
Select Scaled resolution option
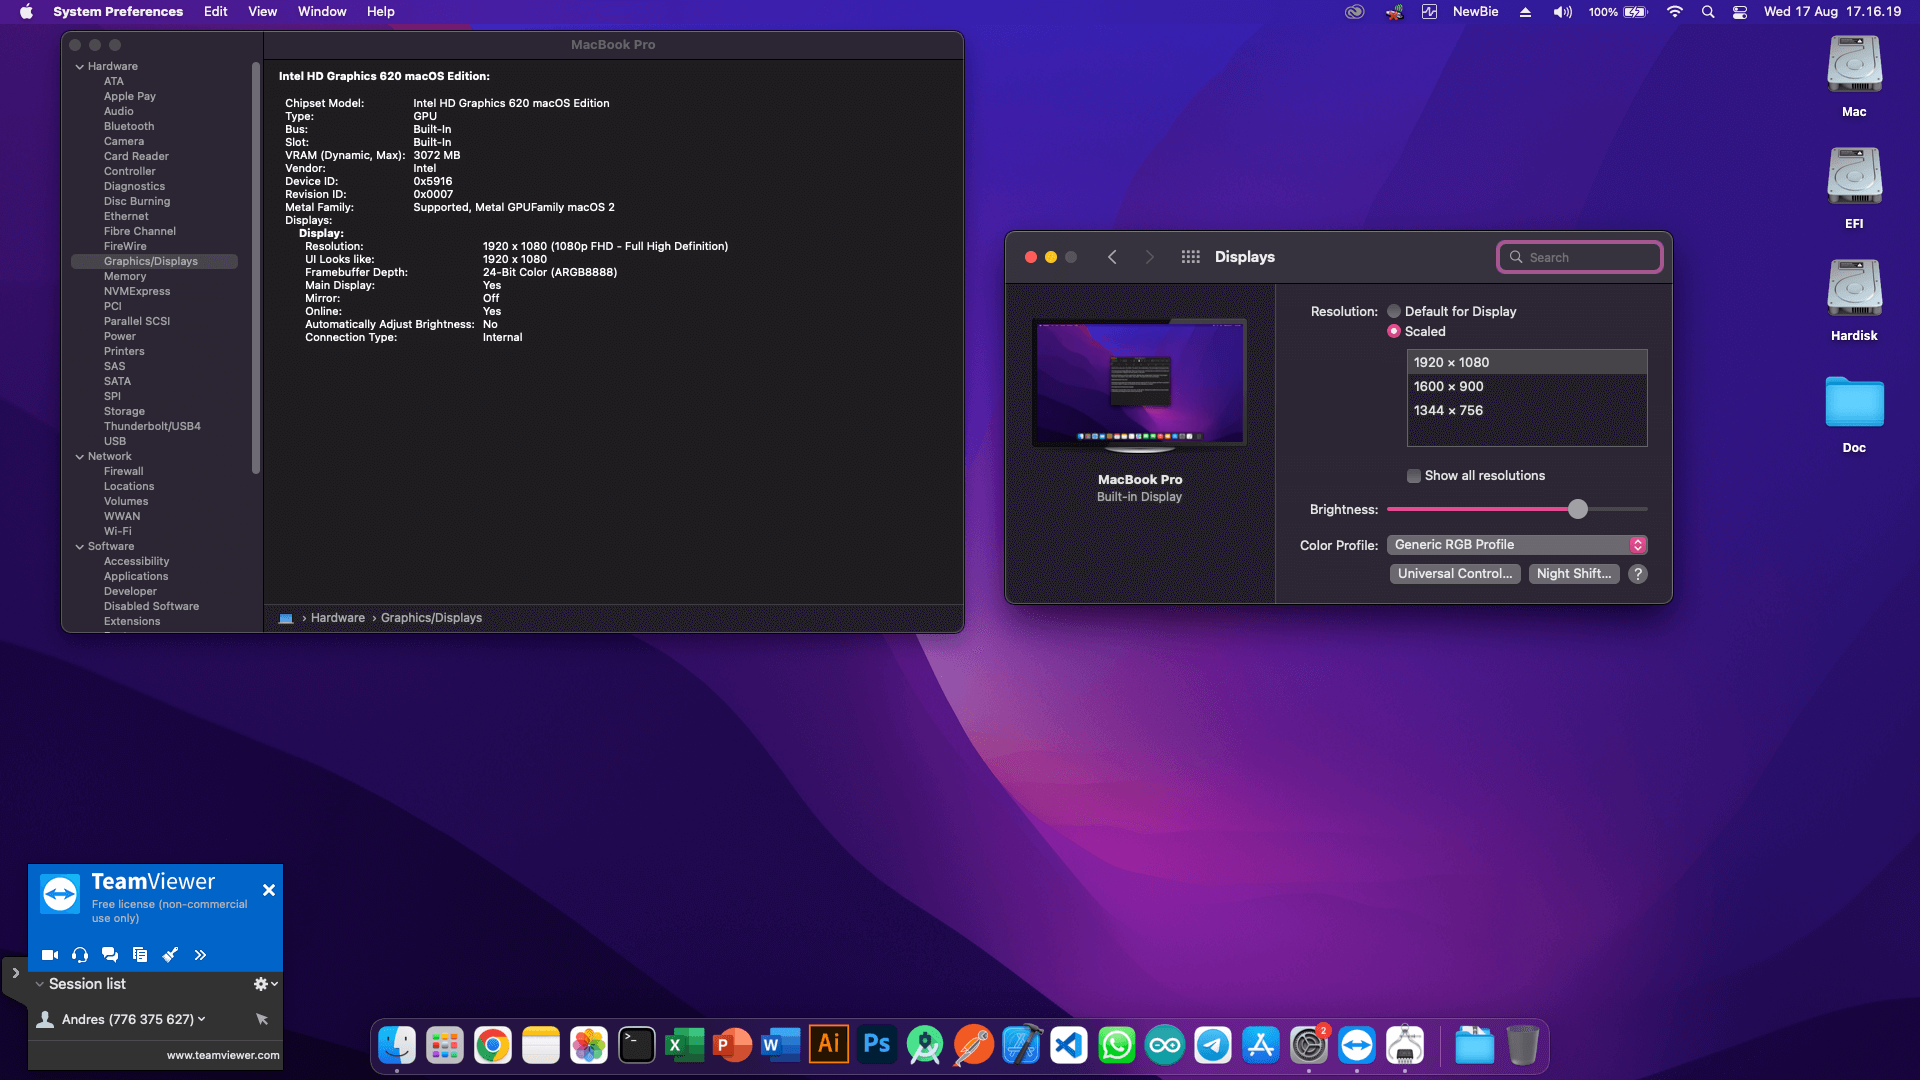(x=1394, y=331)
